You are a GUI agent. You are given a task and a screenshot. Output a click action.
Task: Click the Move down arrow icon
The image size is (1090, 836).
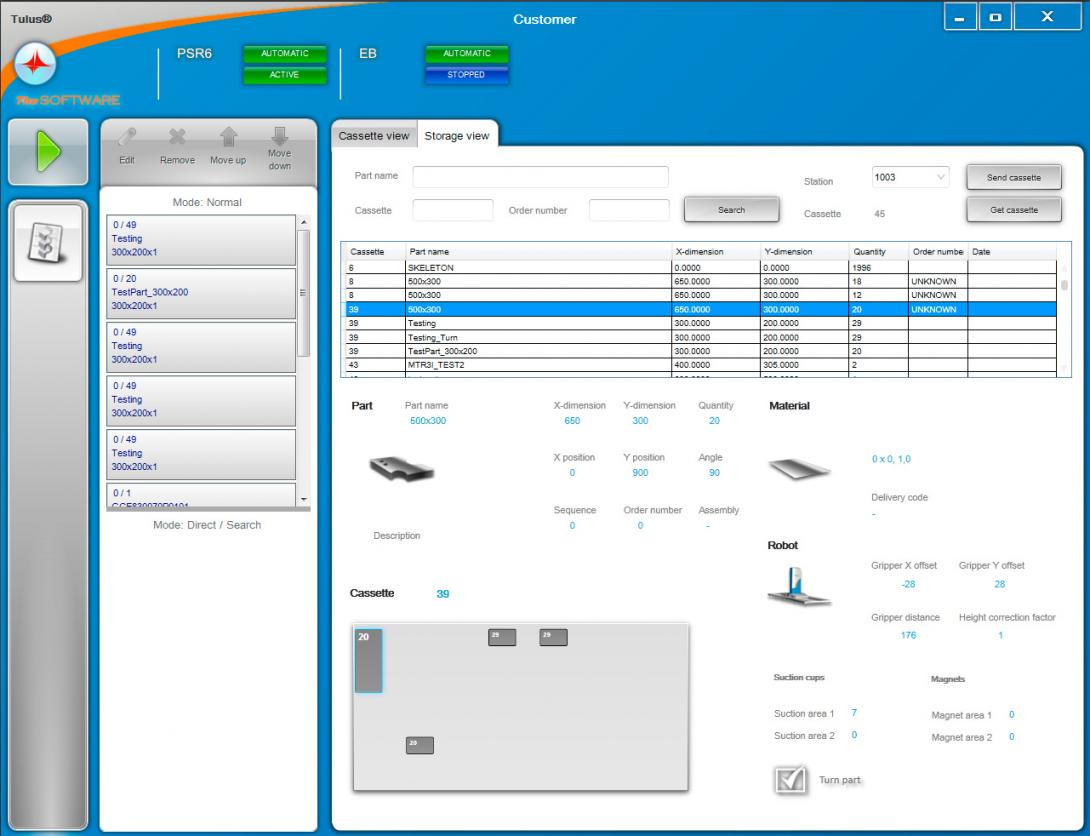point(280,139)
